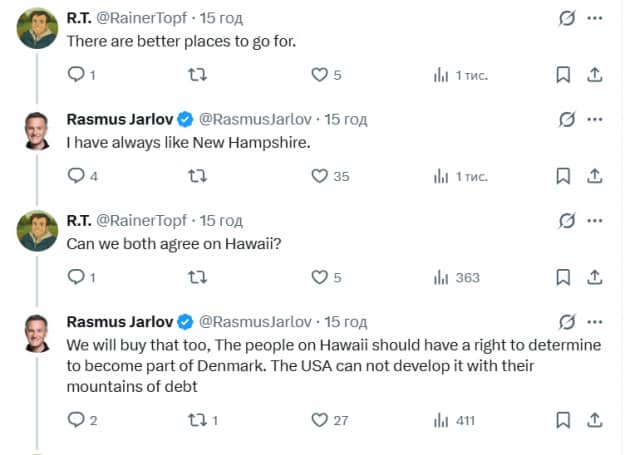Open more options on 'New Hampshire' tweet

pos(596,119)
